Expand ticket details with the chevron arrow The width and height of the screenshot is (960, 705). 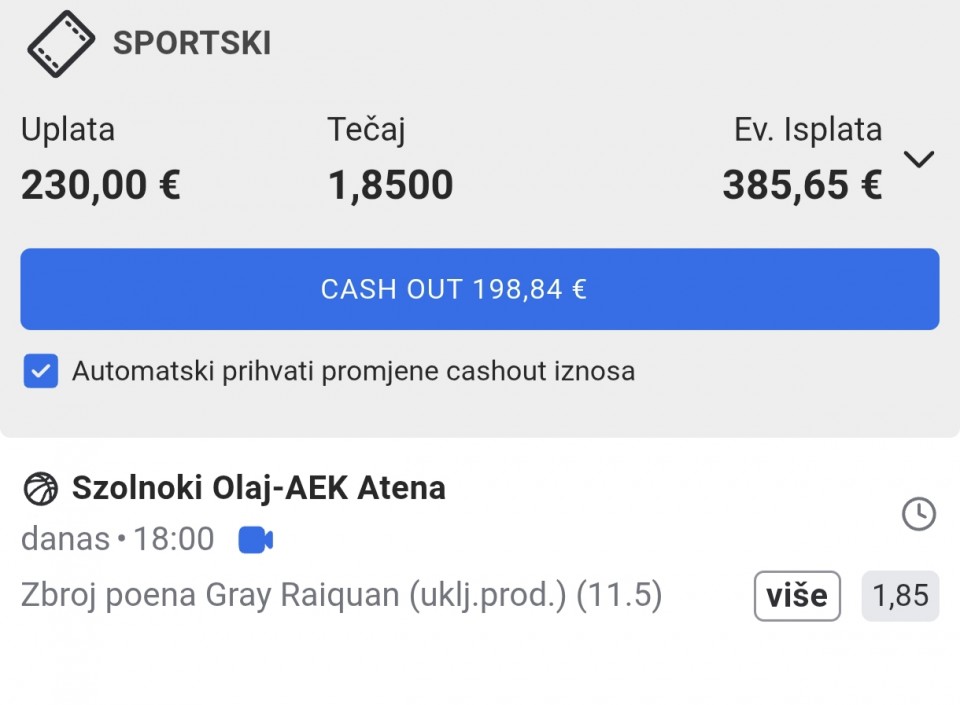[x=918, y=159]
